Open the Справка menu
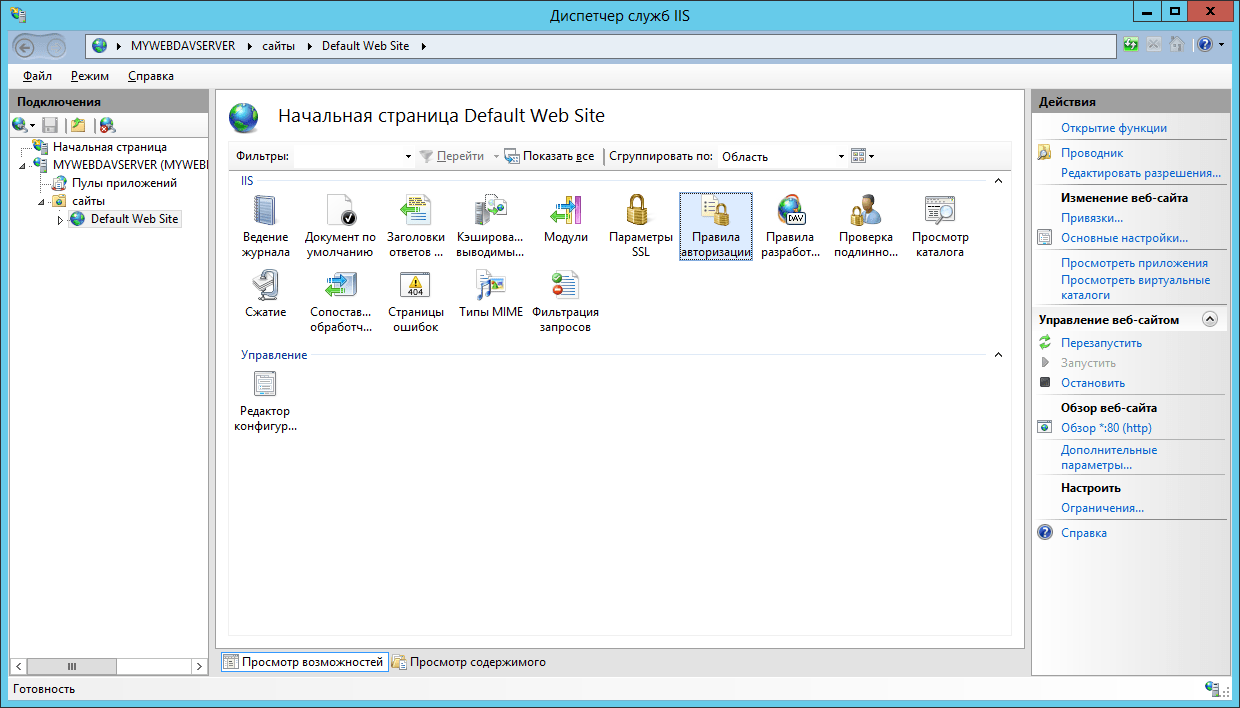The image size is (1240, 708). [x=151, y=76]
